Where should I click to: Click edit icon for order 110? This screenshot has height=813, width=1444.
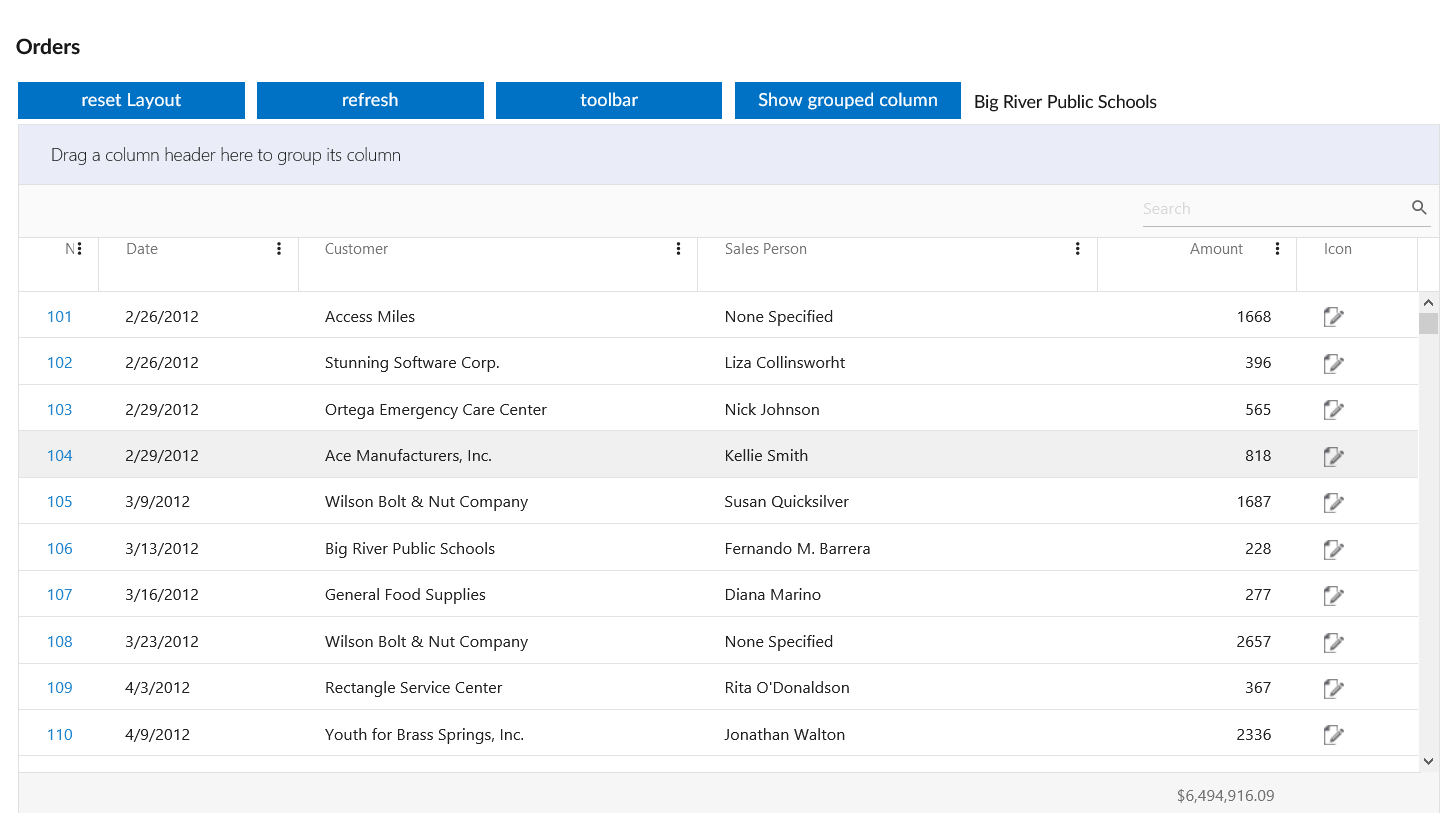pyautogui.click(x=1333, y=735)
